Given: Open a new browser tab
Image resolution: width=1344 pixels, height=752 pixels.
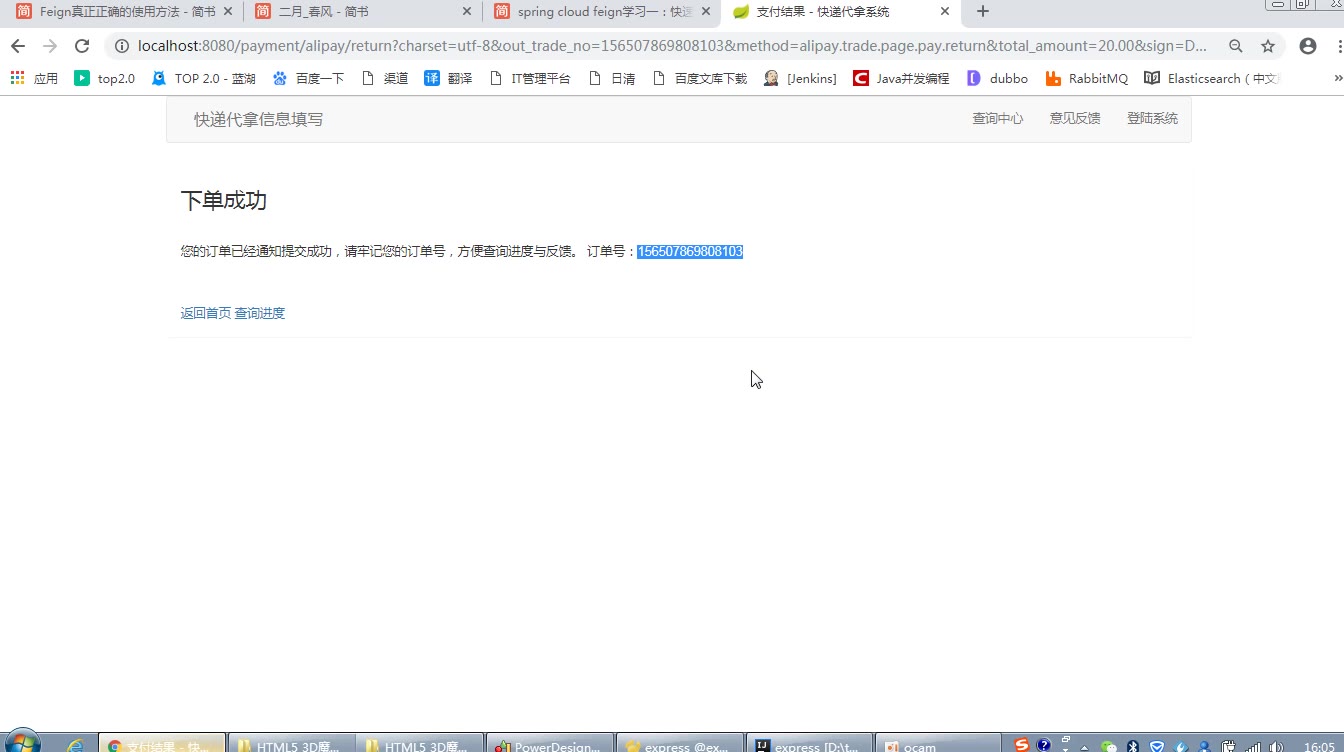Looking at the screenshot, I should click(x=983, y=12).
